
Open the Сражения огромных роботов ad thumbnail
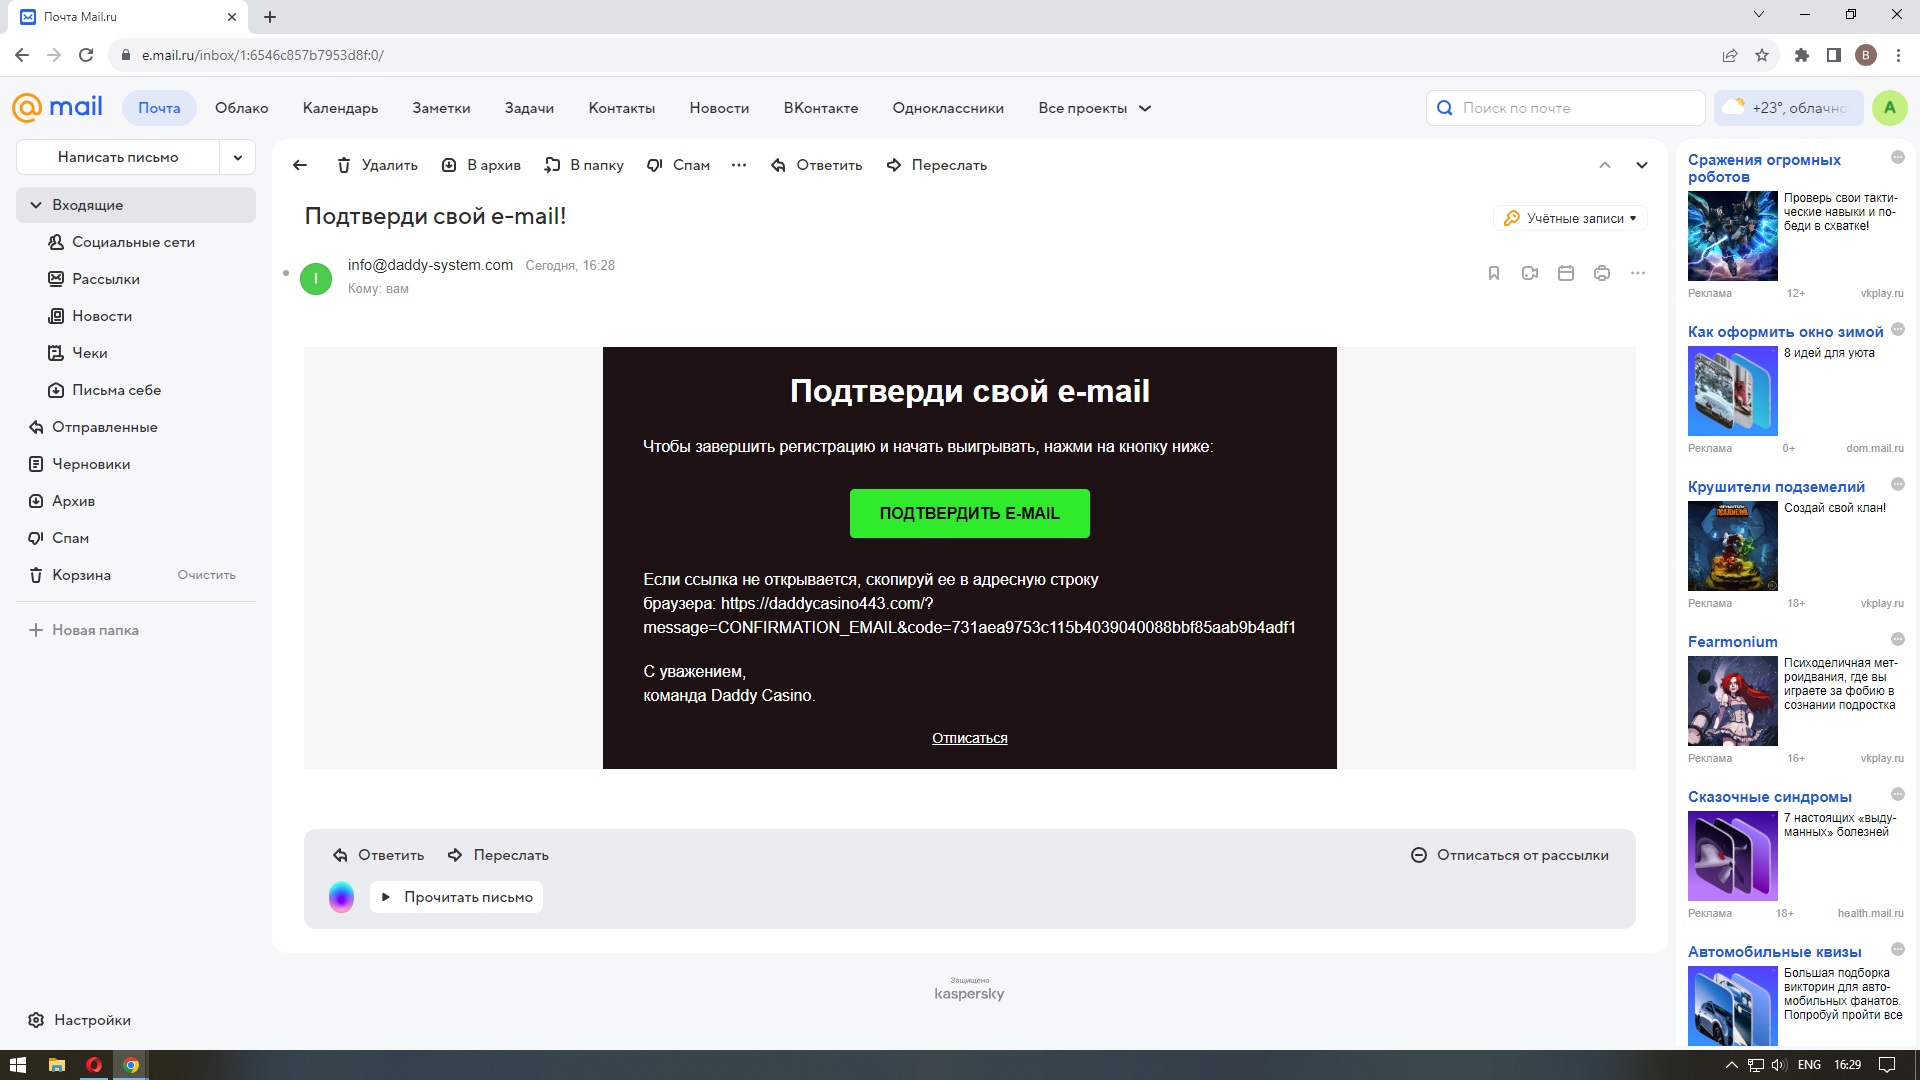coord(1732,236)
